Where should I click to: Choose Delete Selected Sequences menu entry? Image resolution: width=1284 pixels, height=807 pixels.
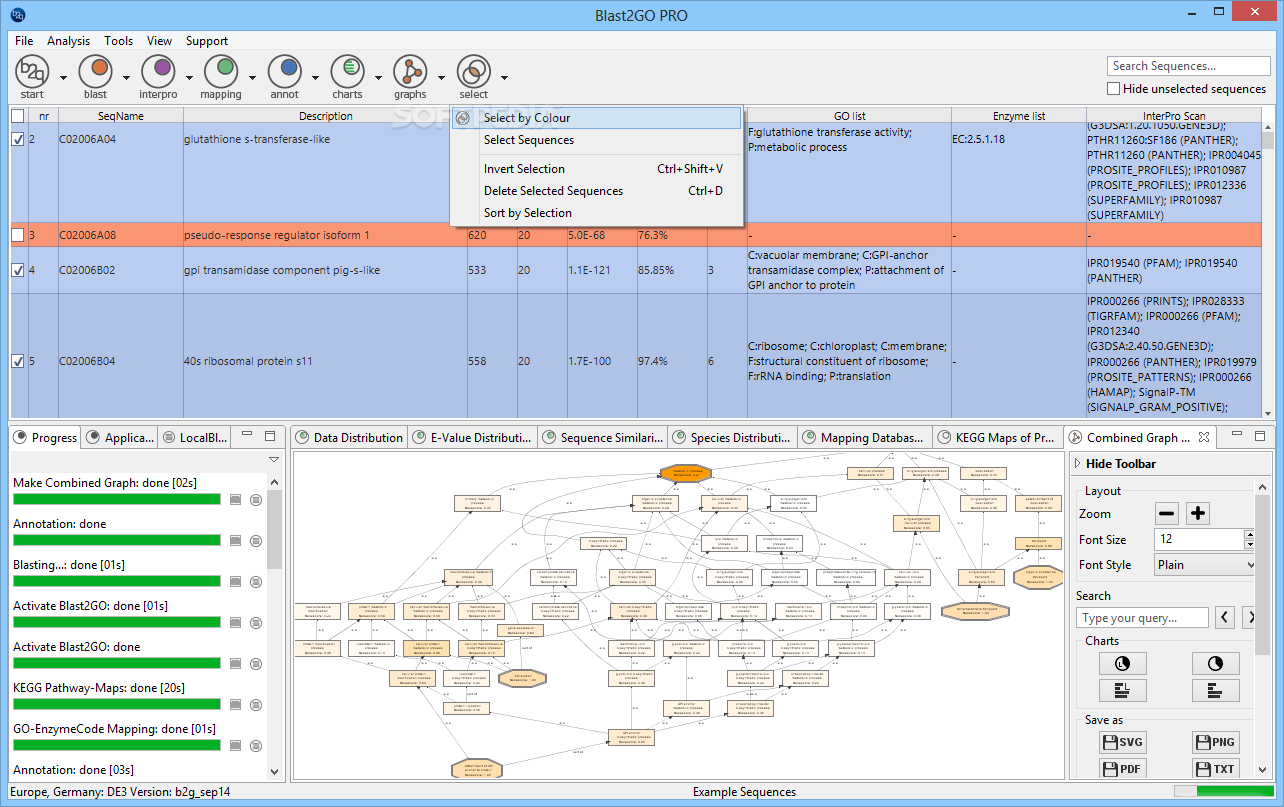point(597,191)
